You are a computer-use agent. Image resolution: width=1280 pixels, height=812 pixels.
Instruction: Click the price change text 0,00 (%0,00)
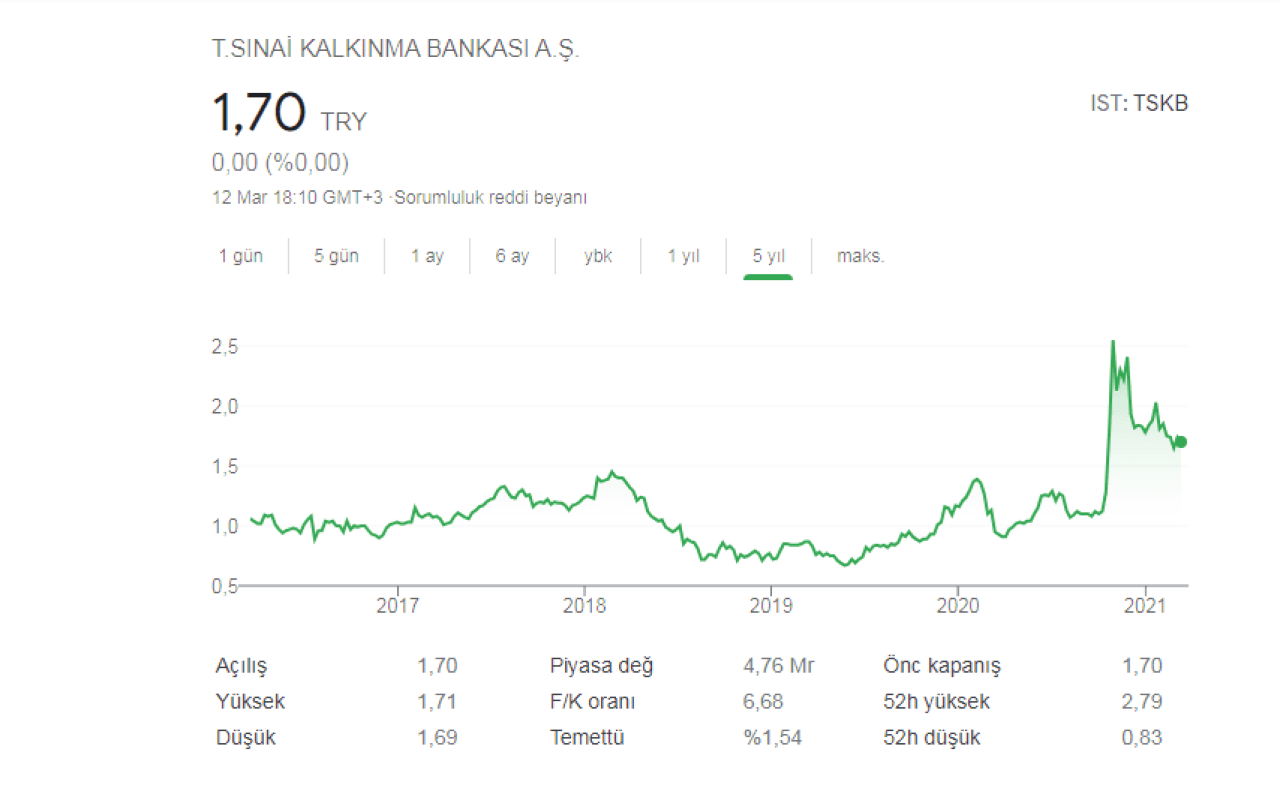point(280,162)
